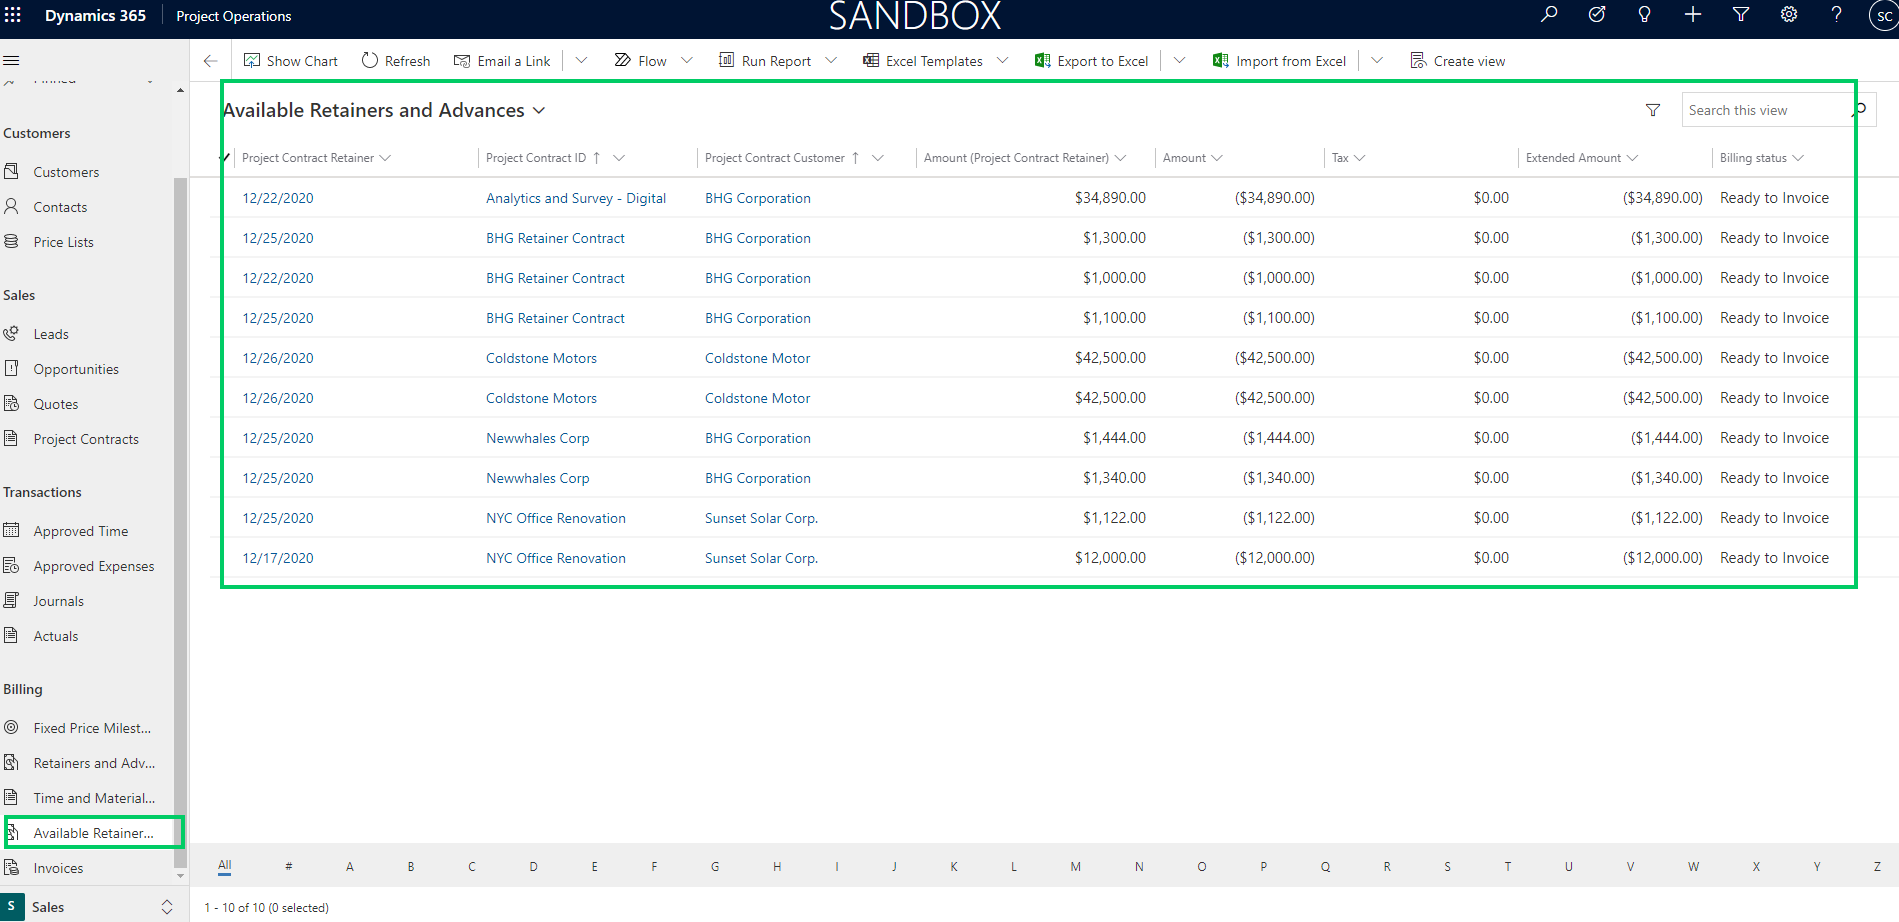Expand the Excel Templates dropdown arrow
Viewport: 1899px width, 922px height.
1002,61
